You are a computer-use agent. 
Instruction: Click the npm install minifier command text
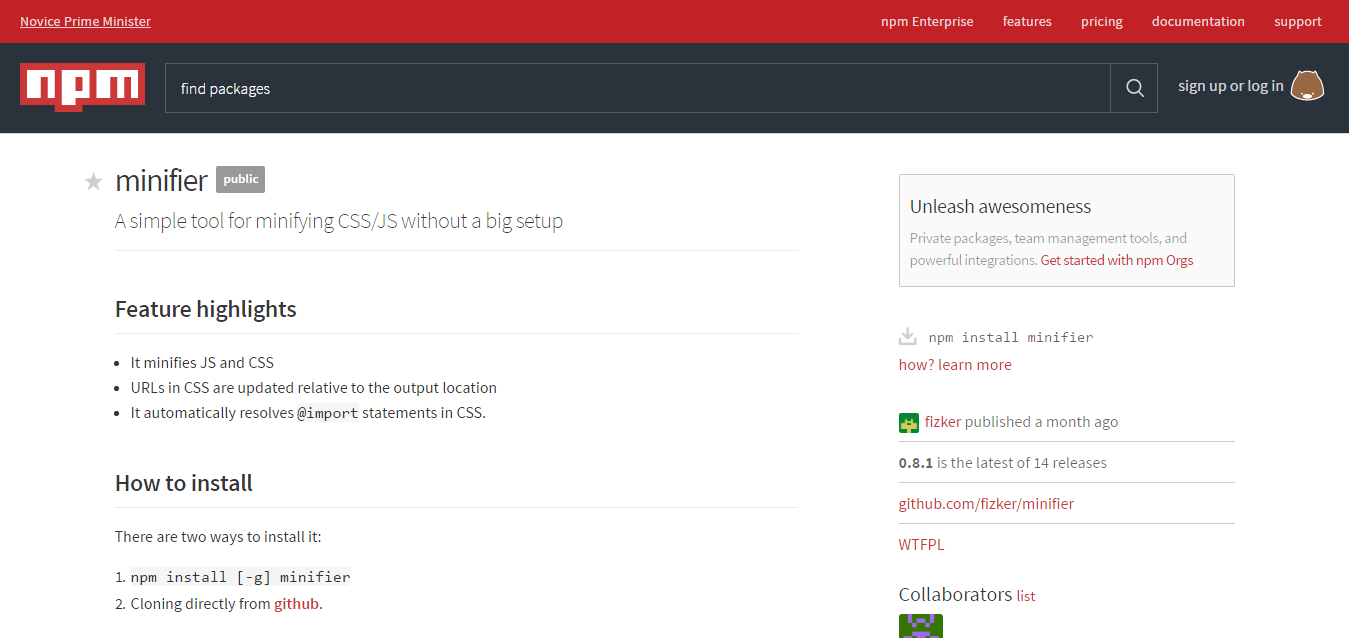(1011, 337)
